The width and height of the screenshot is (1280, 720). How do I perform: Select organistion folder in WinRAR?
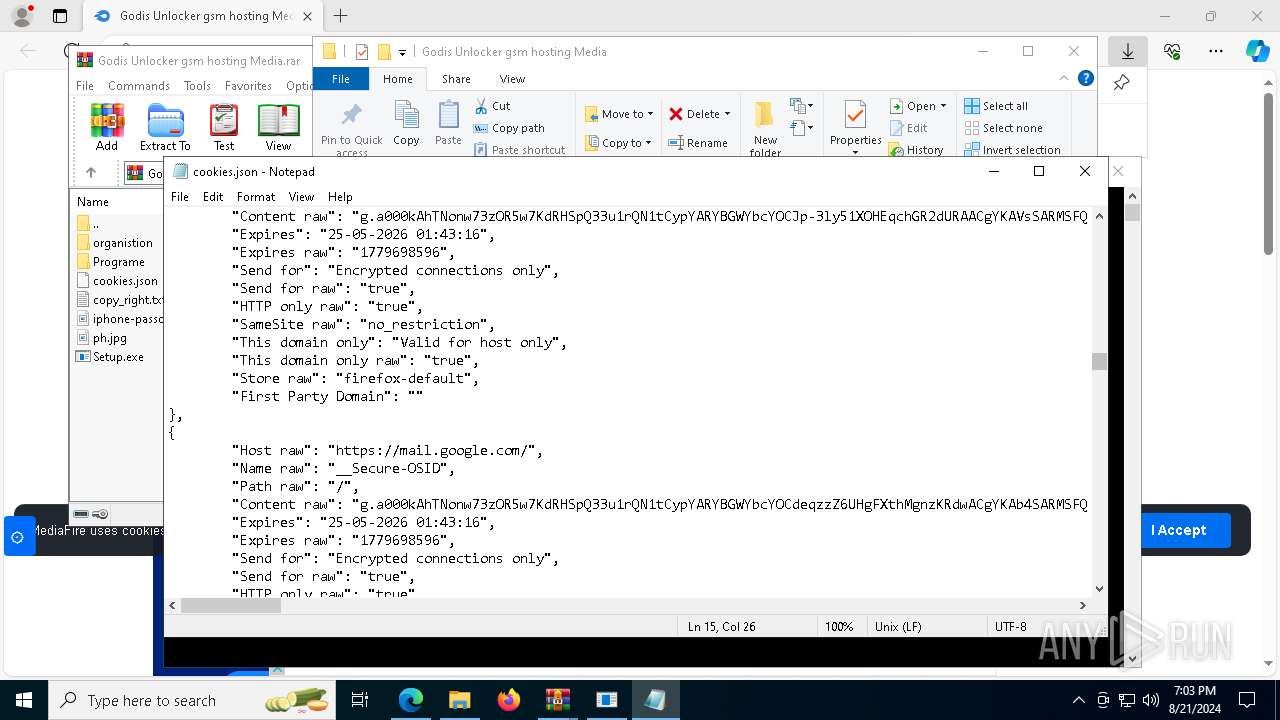pyautogui.click(x=116, y=243)
